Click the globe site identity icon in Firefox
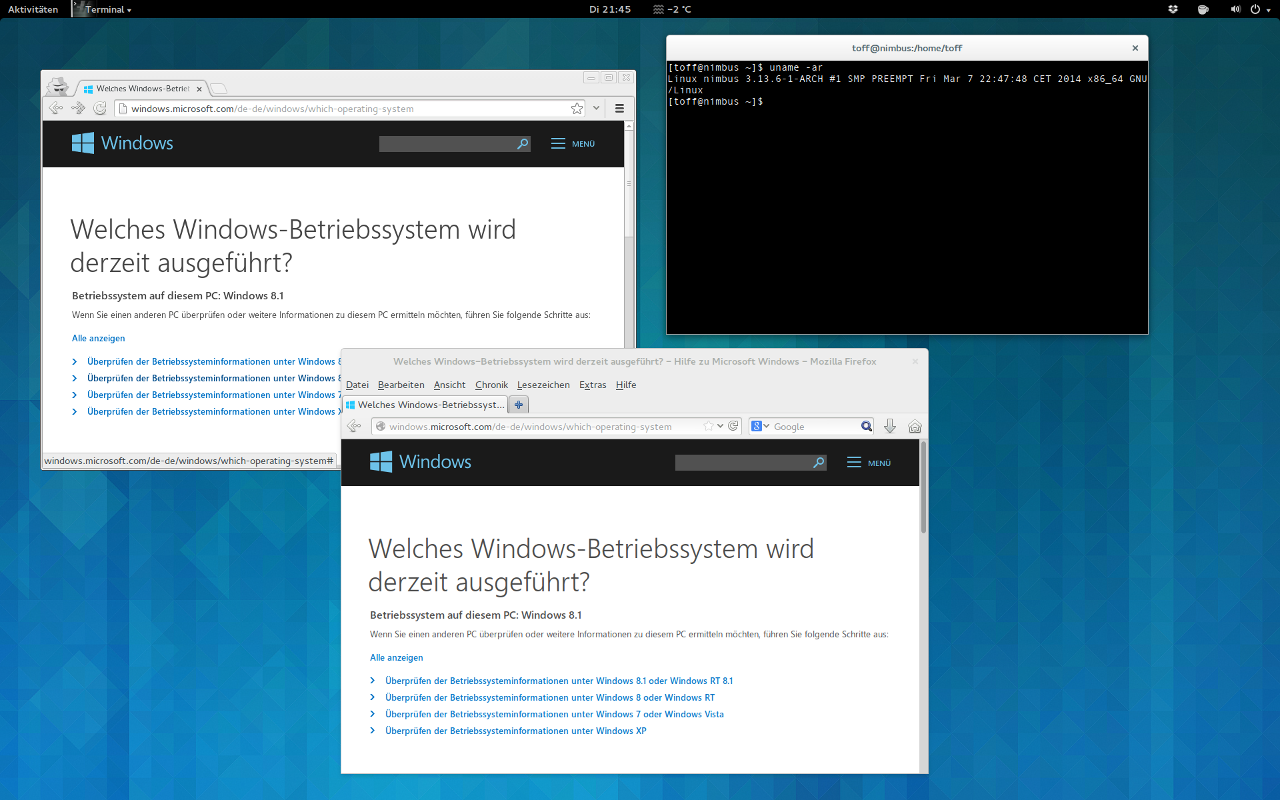The height and width of the screenshot is (800, 1280). click(x=381, y=427)
